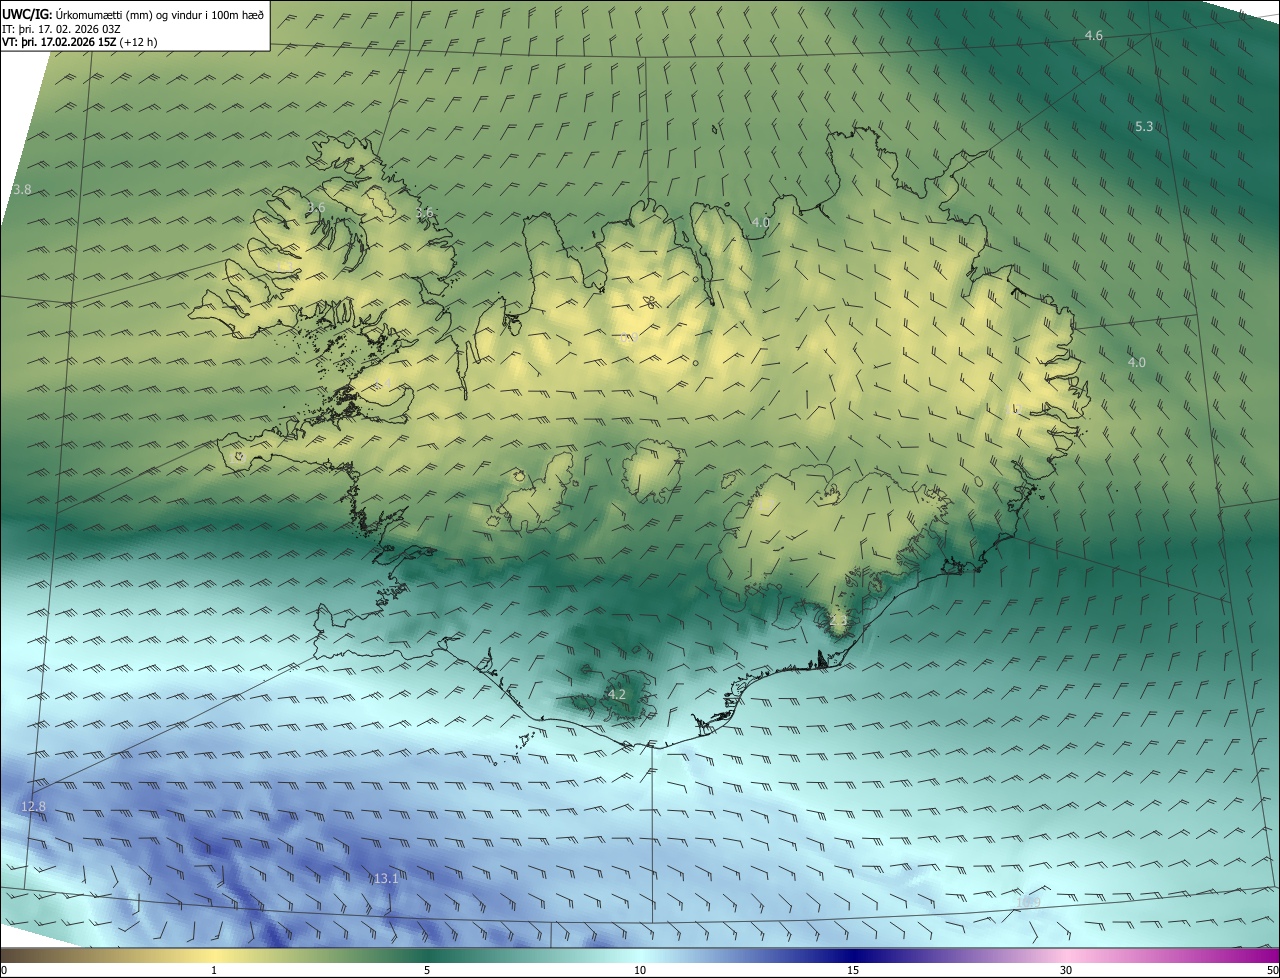Click the 1 tick on the color scale
Image resolution: width=1280 pixels, height=978 pixels.
pos(214,970)
